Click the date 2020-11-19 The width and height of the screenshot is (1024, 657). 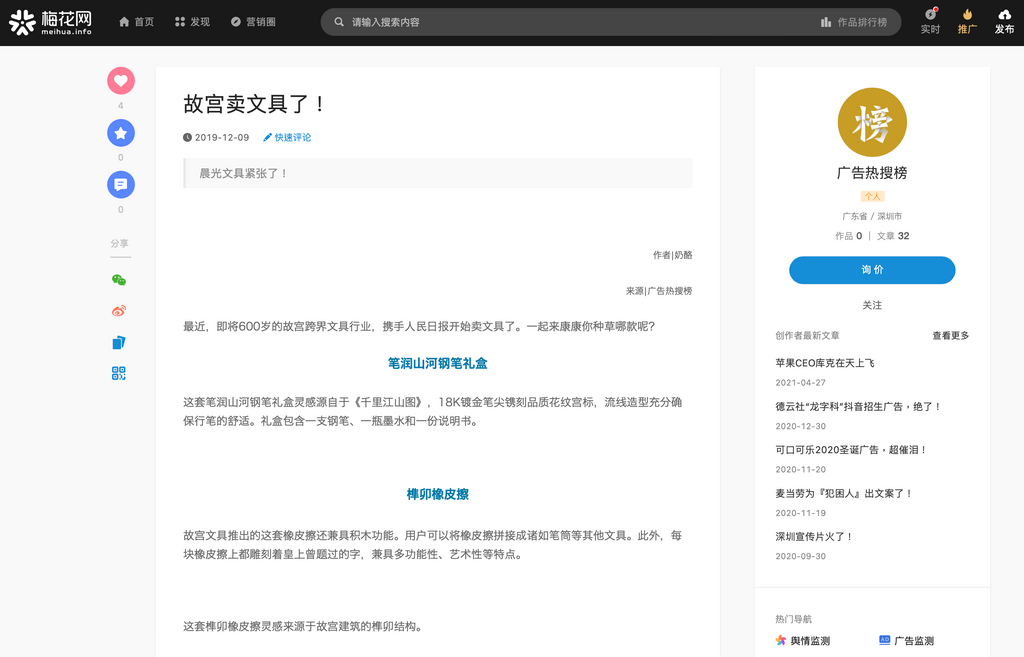pyautogui.click(x=801, y=513)
